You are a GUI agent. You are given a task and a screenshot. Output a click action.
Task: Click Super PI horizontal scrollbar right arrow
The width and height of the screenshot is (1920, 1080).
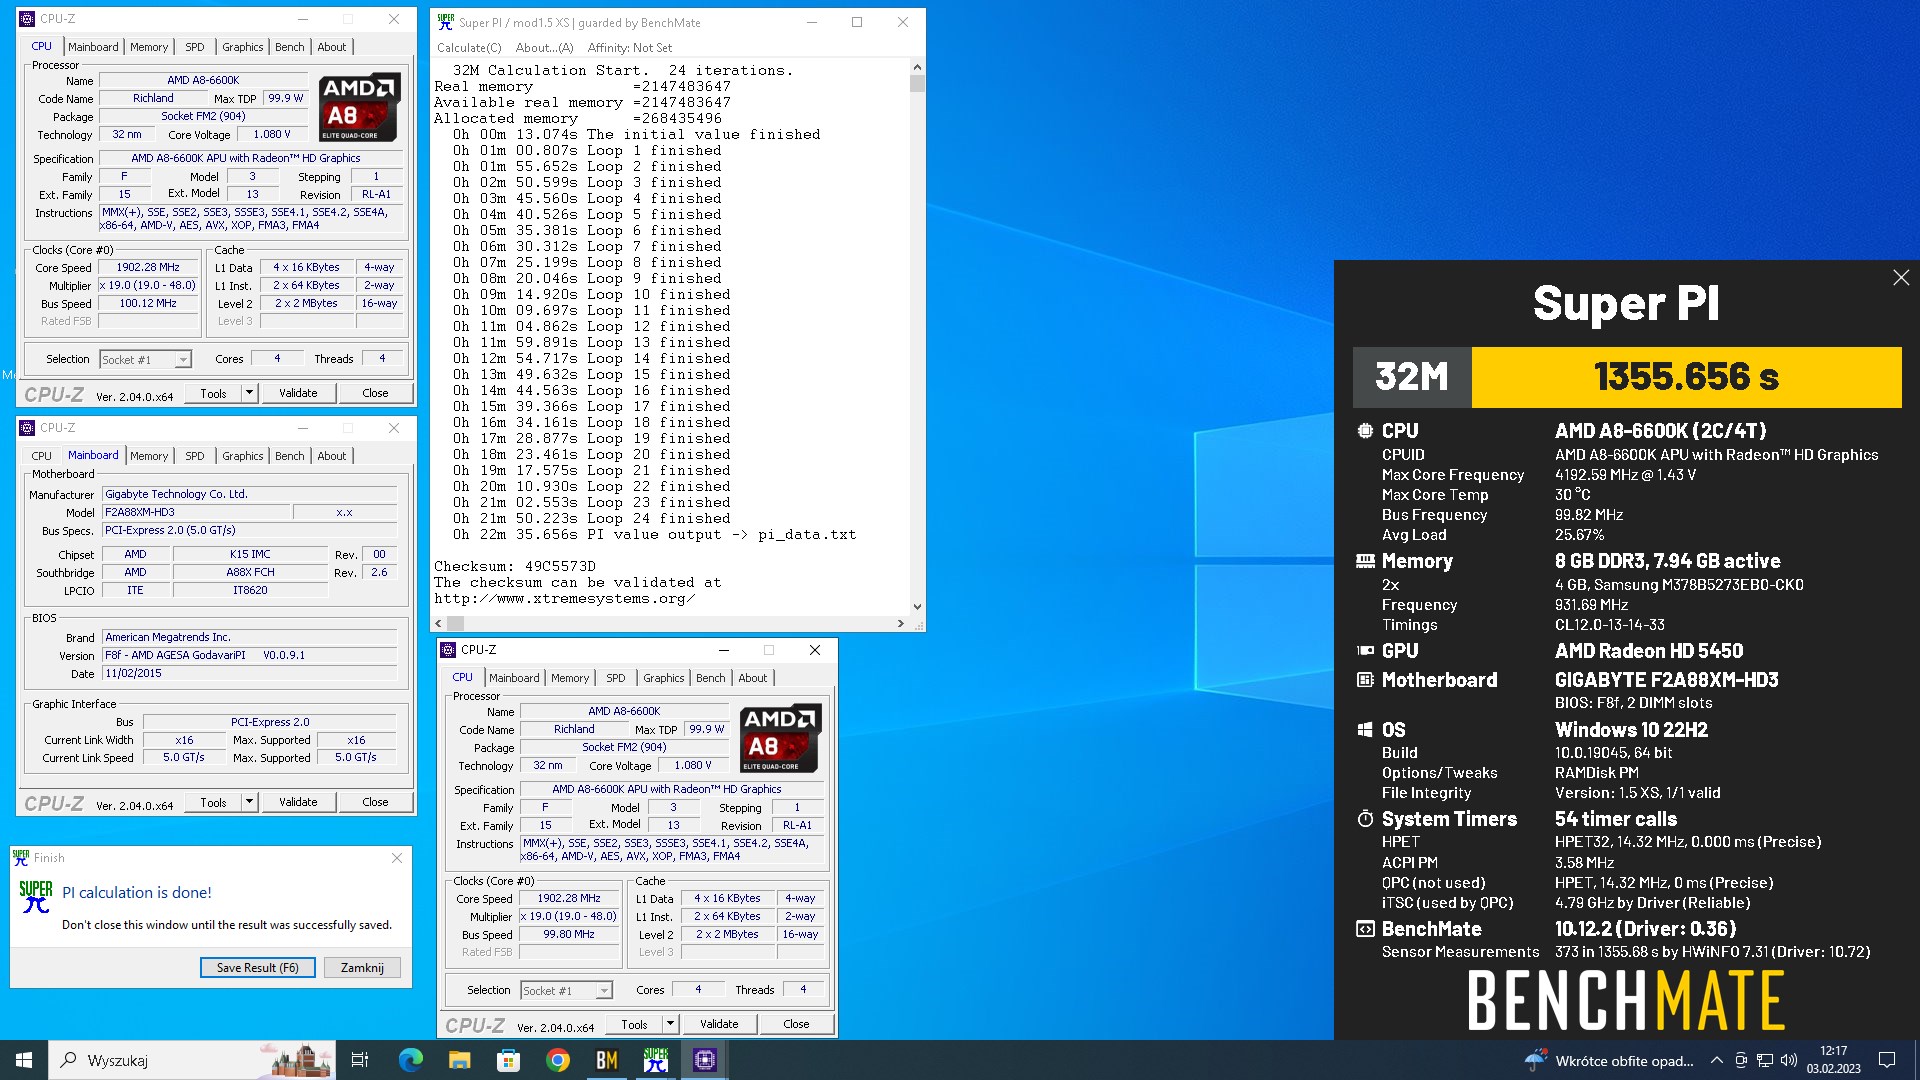point(900,624)
